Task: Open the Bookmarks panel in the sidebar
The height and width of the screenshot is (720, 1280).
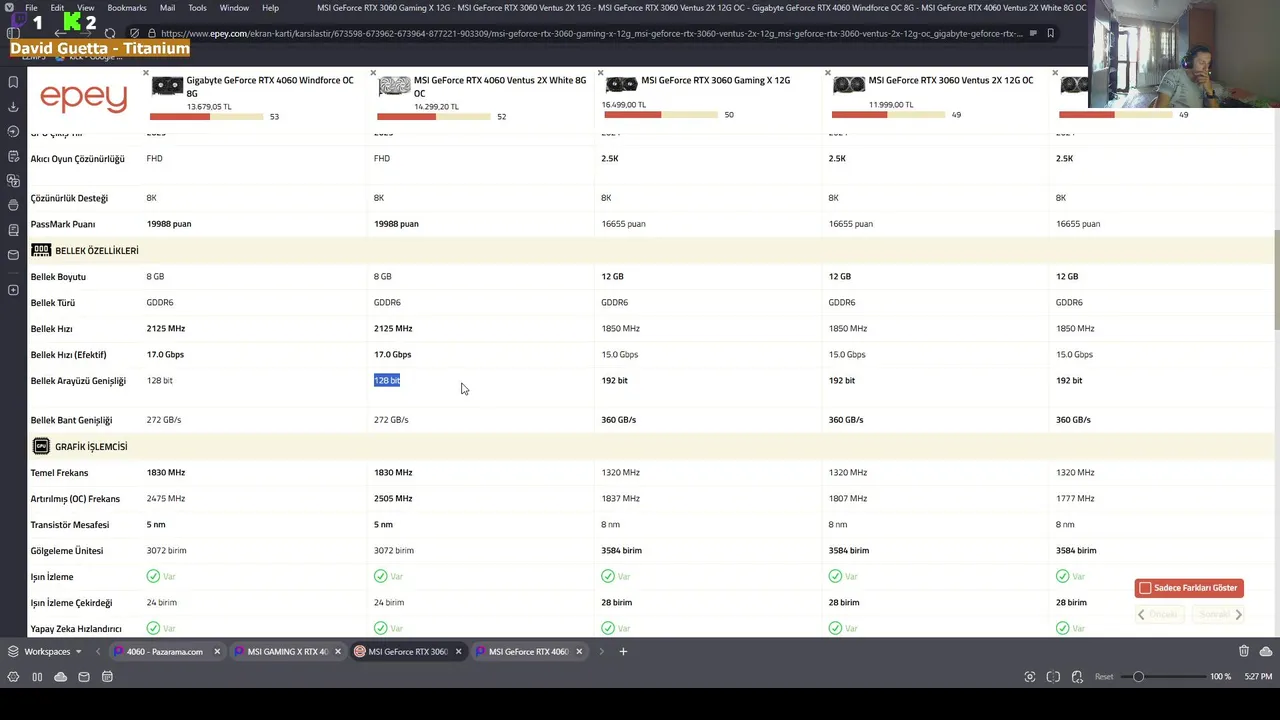Action: tap(13, 82)
